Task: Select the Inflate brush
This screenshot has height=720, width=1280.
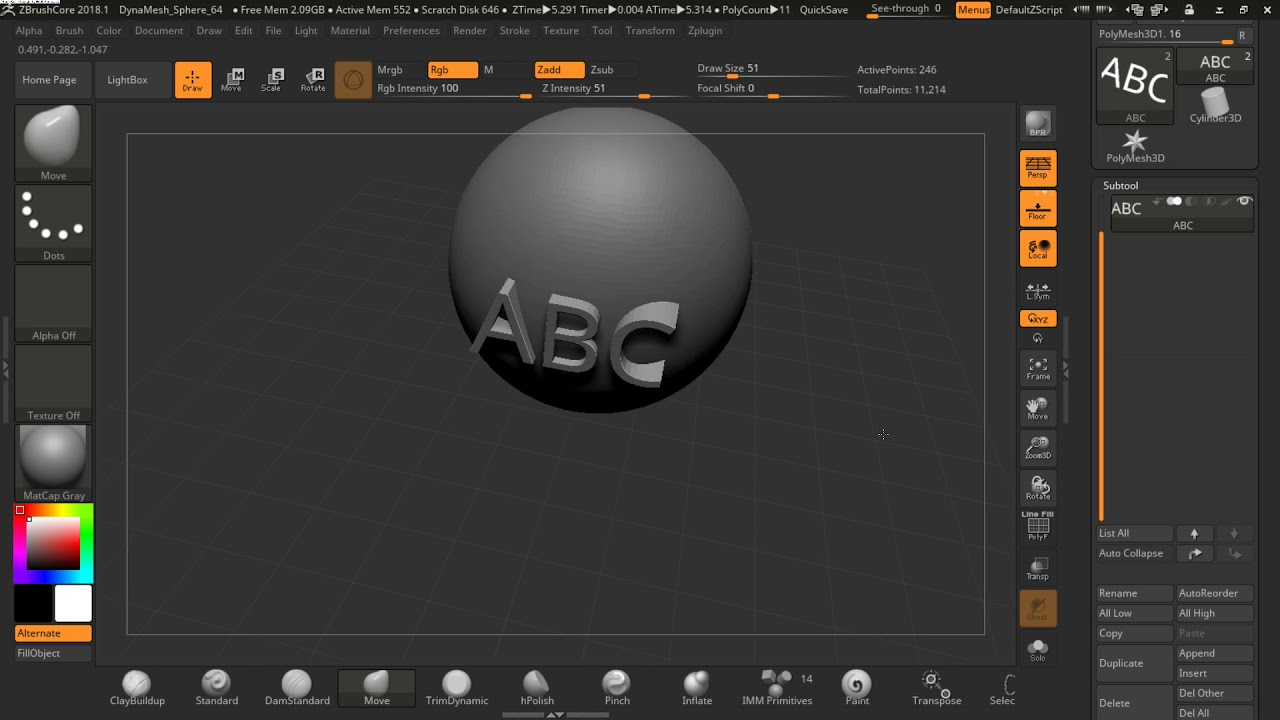Action: (x=697, y=688)
